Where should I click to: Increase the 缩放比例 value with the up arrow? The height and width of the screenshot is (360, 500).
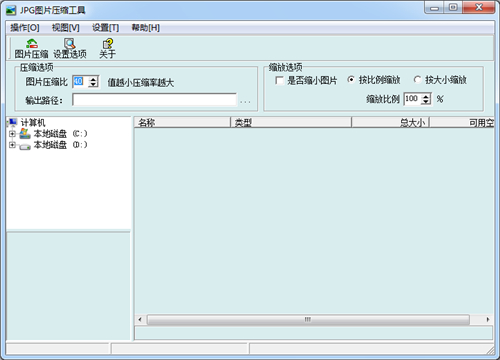click(426, 96)
